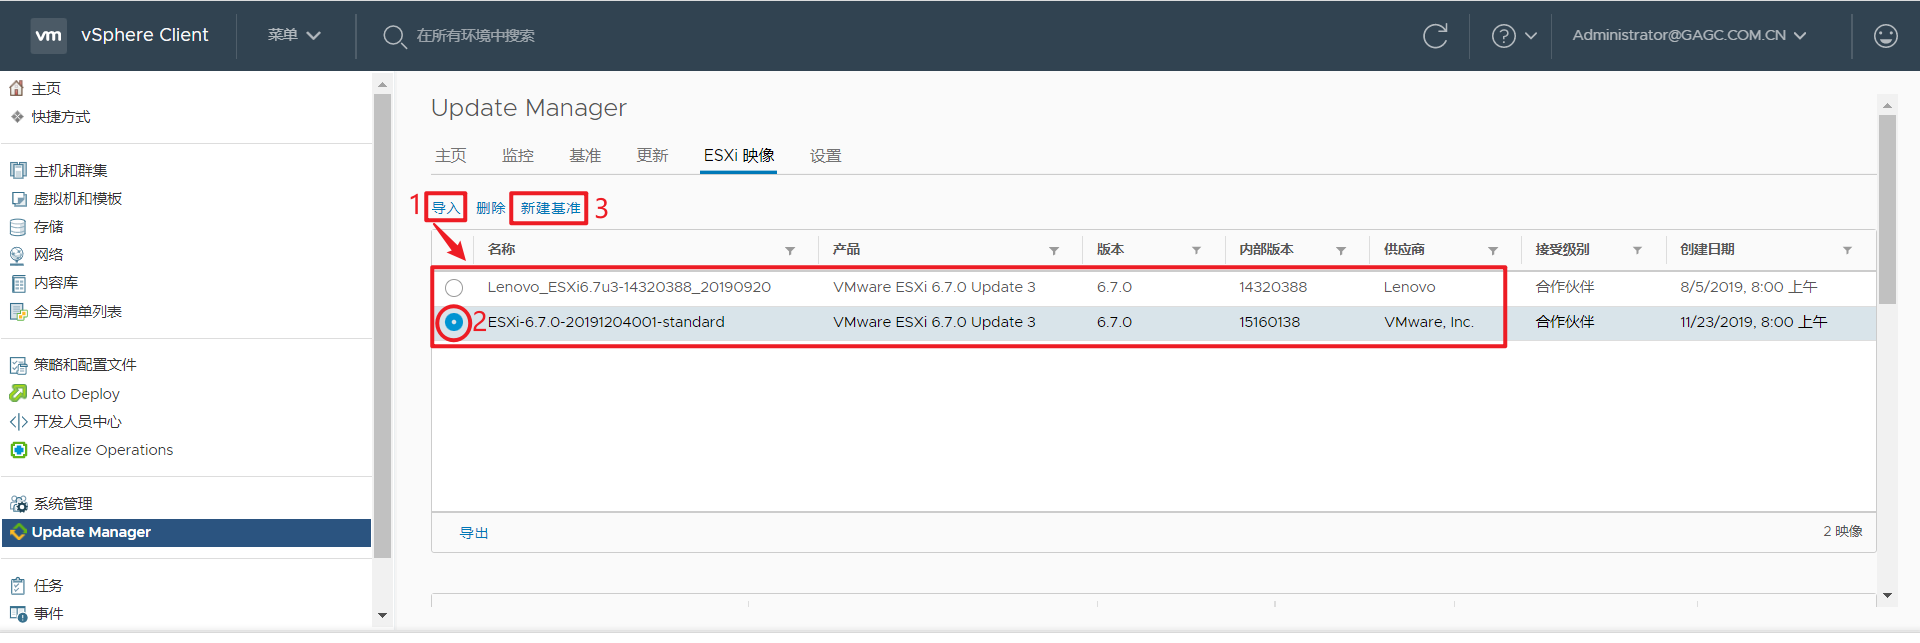Image resolution: width=1920 pixels, height=643 pixels.
Task: Click the main panel scroll-down arrow
Action: (x=1887, y=595)
